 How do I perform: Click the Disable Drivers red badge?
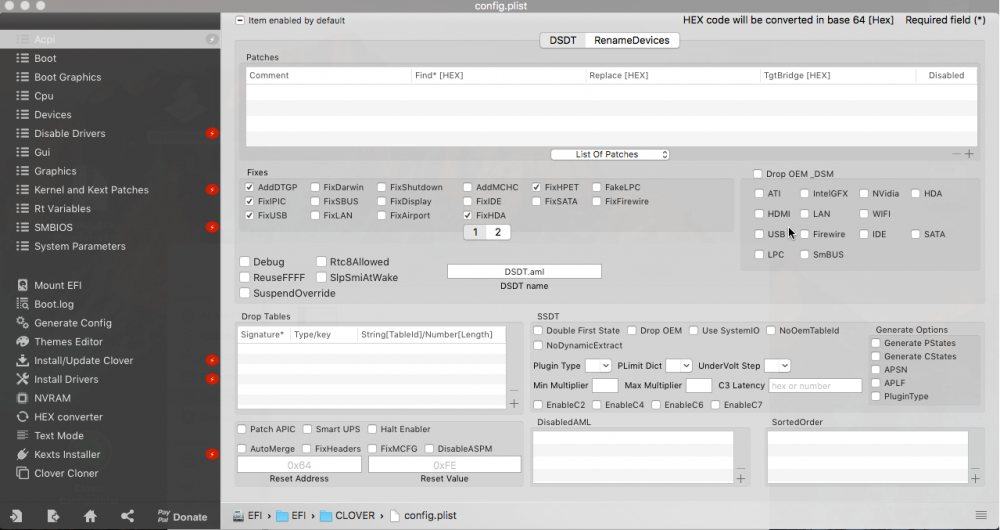(x=212, y=133)
